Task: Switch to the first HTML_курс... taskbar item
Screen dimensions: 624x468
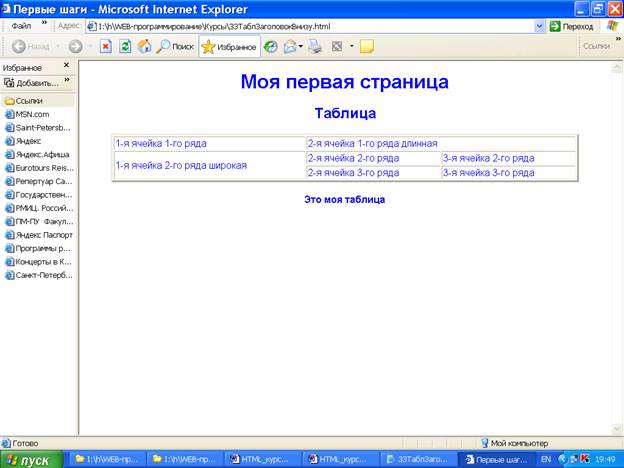Action: [261, 460]
